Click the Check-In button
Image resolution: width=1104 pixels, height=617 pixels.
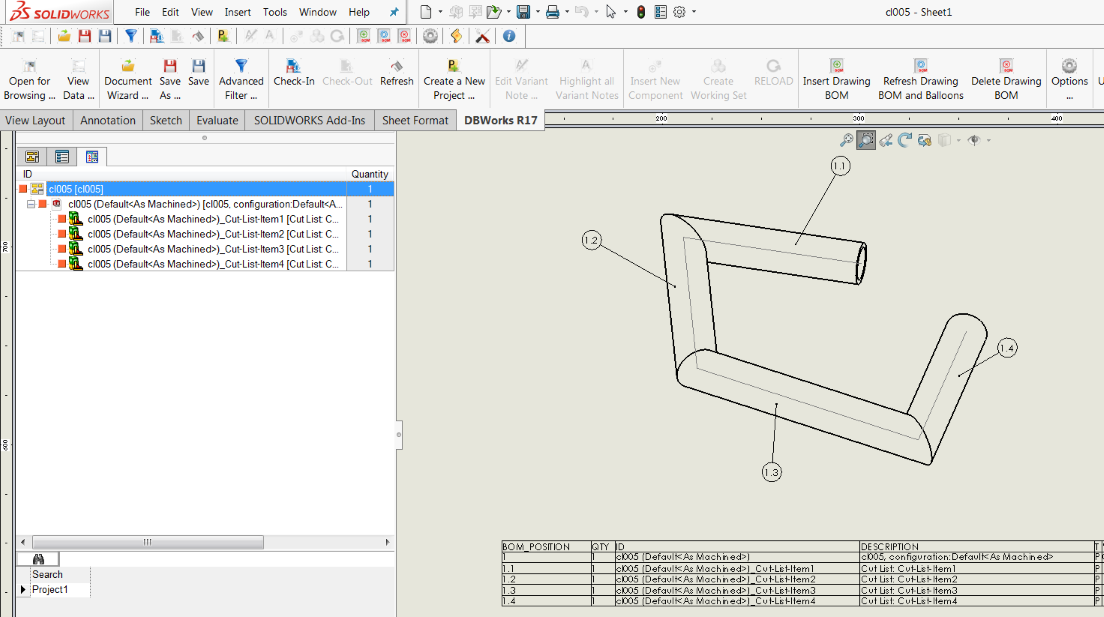click(294, 73)
